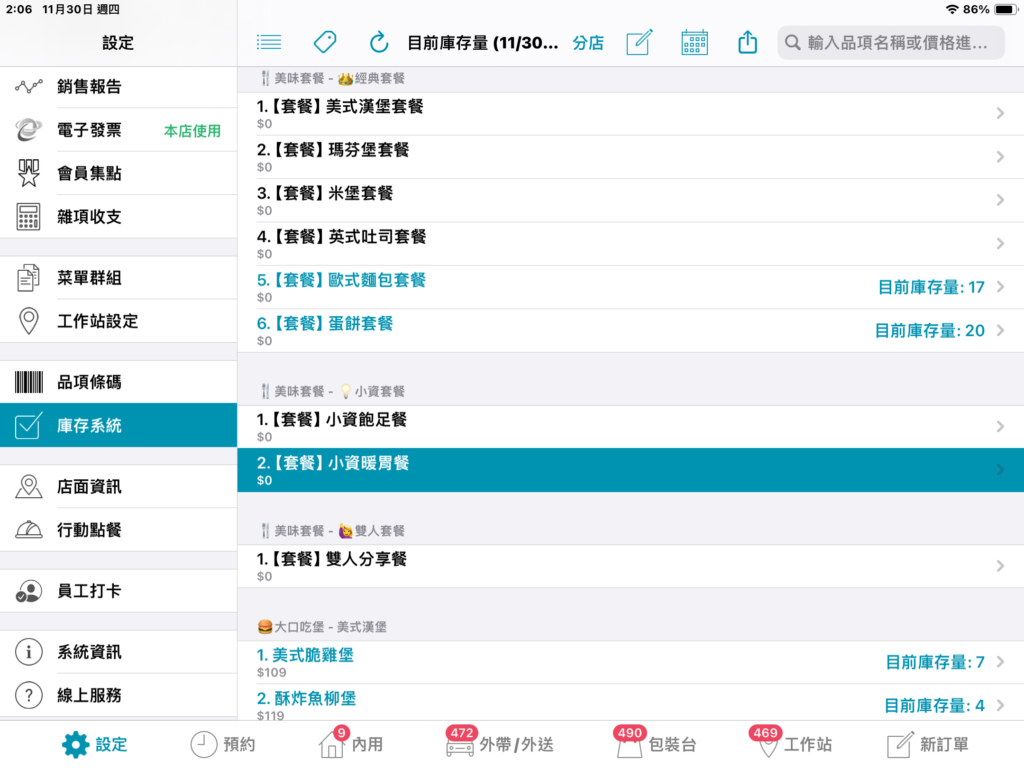Tap the 分店 branch button
Viewport: 1024px width, 768px height.
pyautogui.click(x=588, y=43)
